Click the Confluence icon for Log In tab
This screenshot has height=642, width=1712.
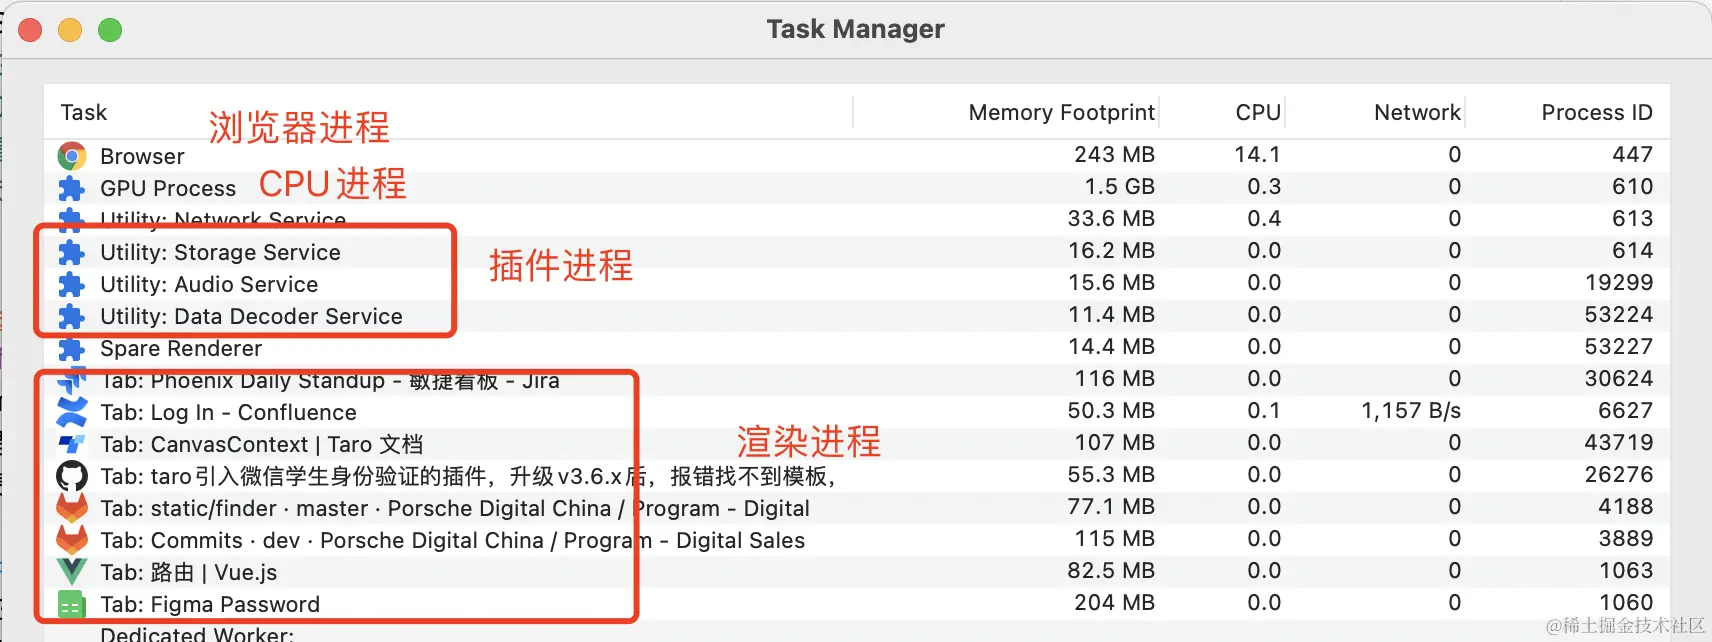point(71,412)
